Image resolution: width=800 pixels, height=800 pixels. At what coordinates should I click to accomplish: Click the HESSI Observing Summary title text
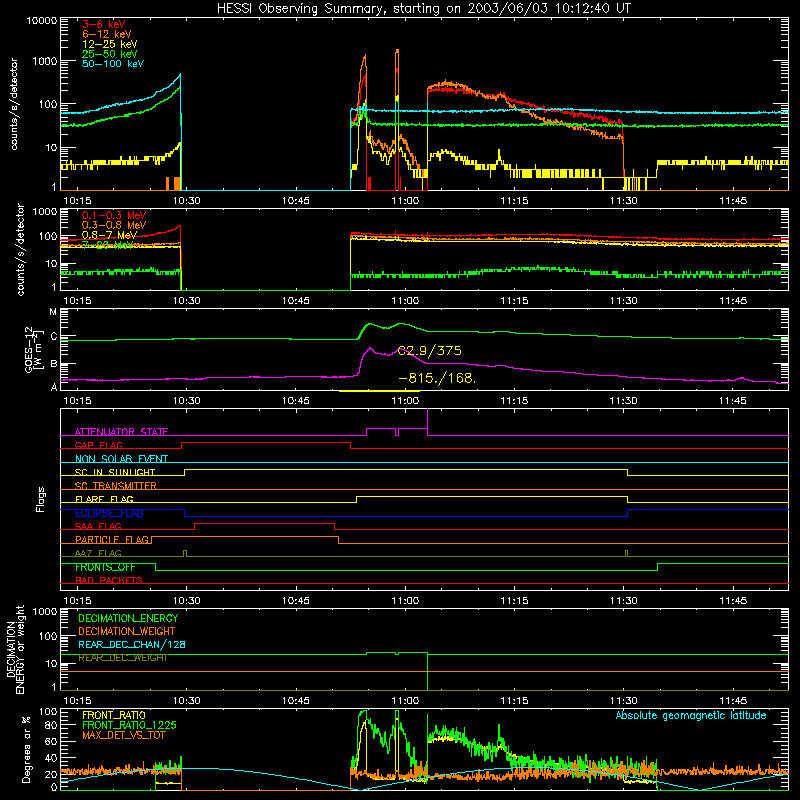pos(423,9)
